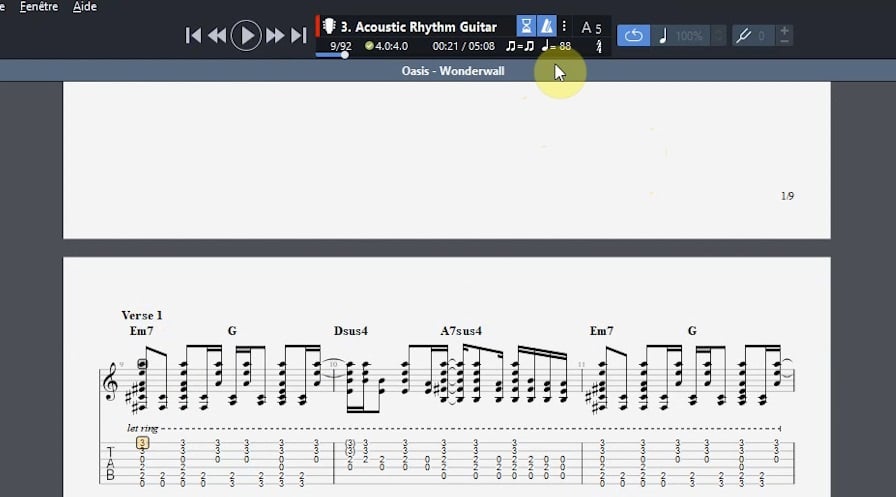
Task: Click the 1/9 page number
Action: pos(787,196)
